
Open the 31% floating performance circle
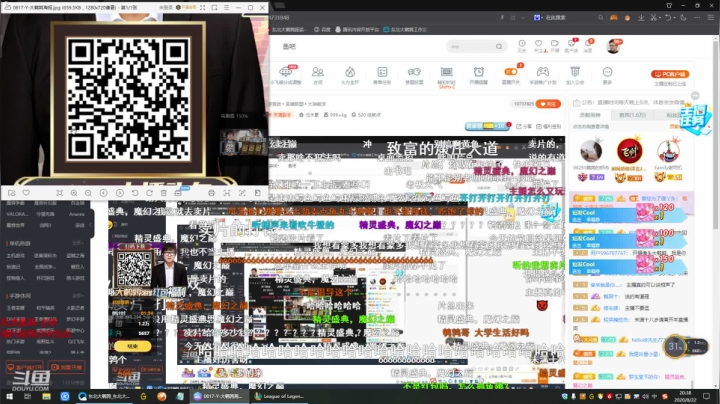pyautogui.click(x=675, y=346)
